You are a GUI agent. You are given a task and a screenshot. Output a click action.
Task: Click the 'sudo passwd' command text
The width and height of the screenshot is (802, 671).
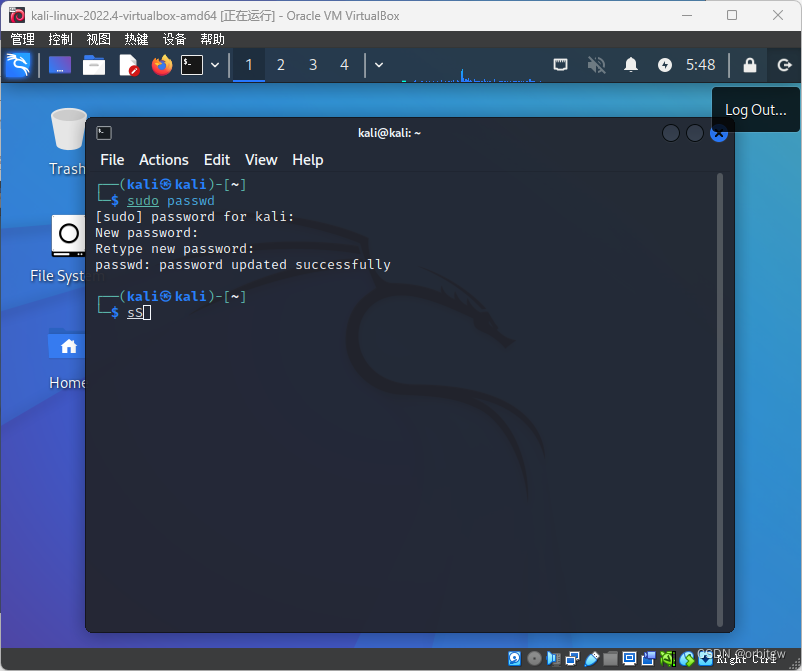pos(170,200)
